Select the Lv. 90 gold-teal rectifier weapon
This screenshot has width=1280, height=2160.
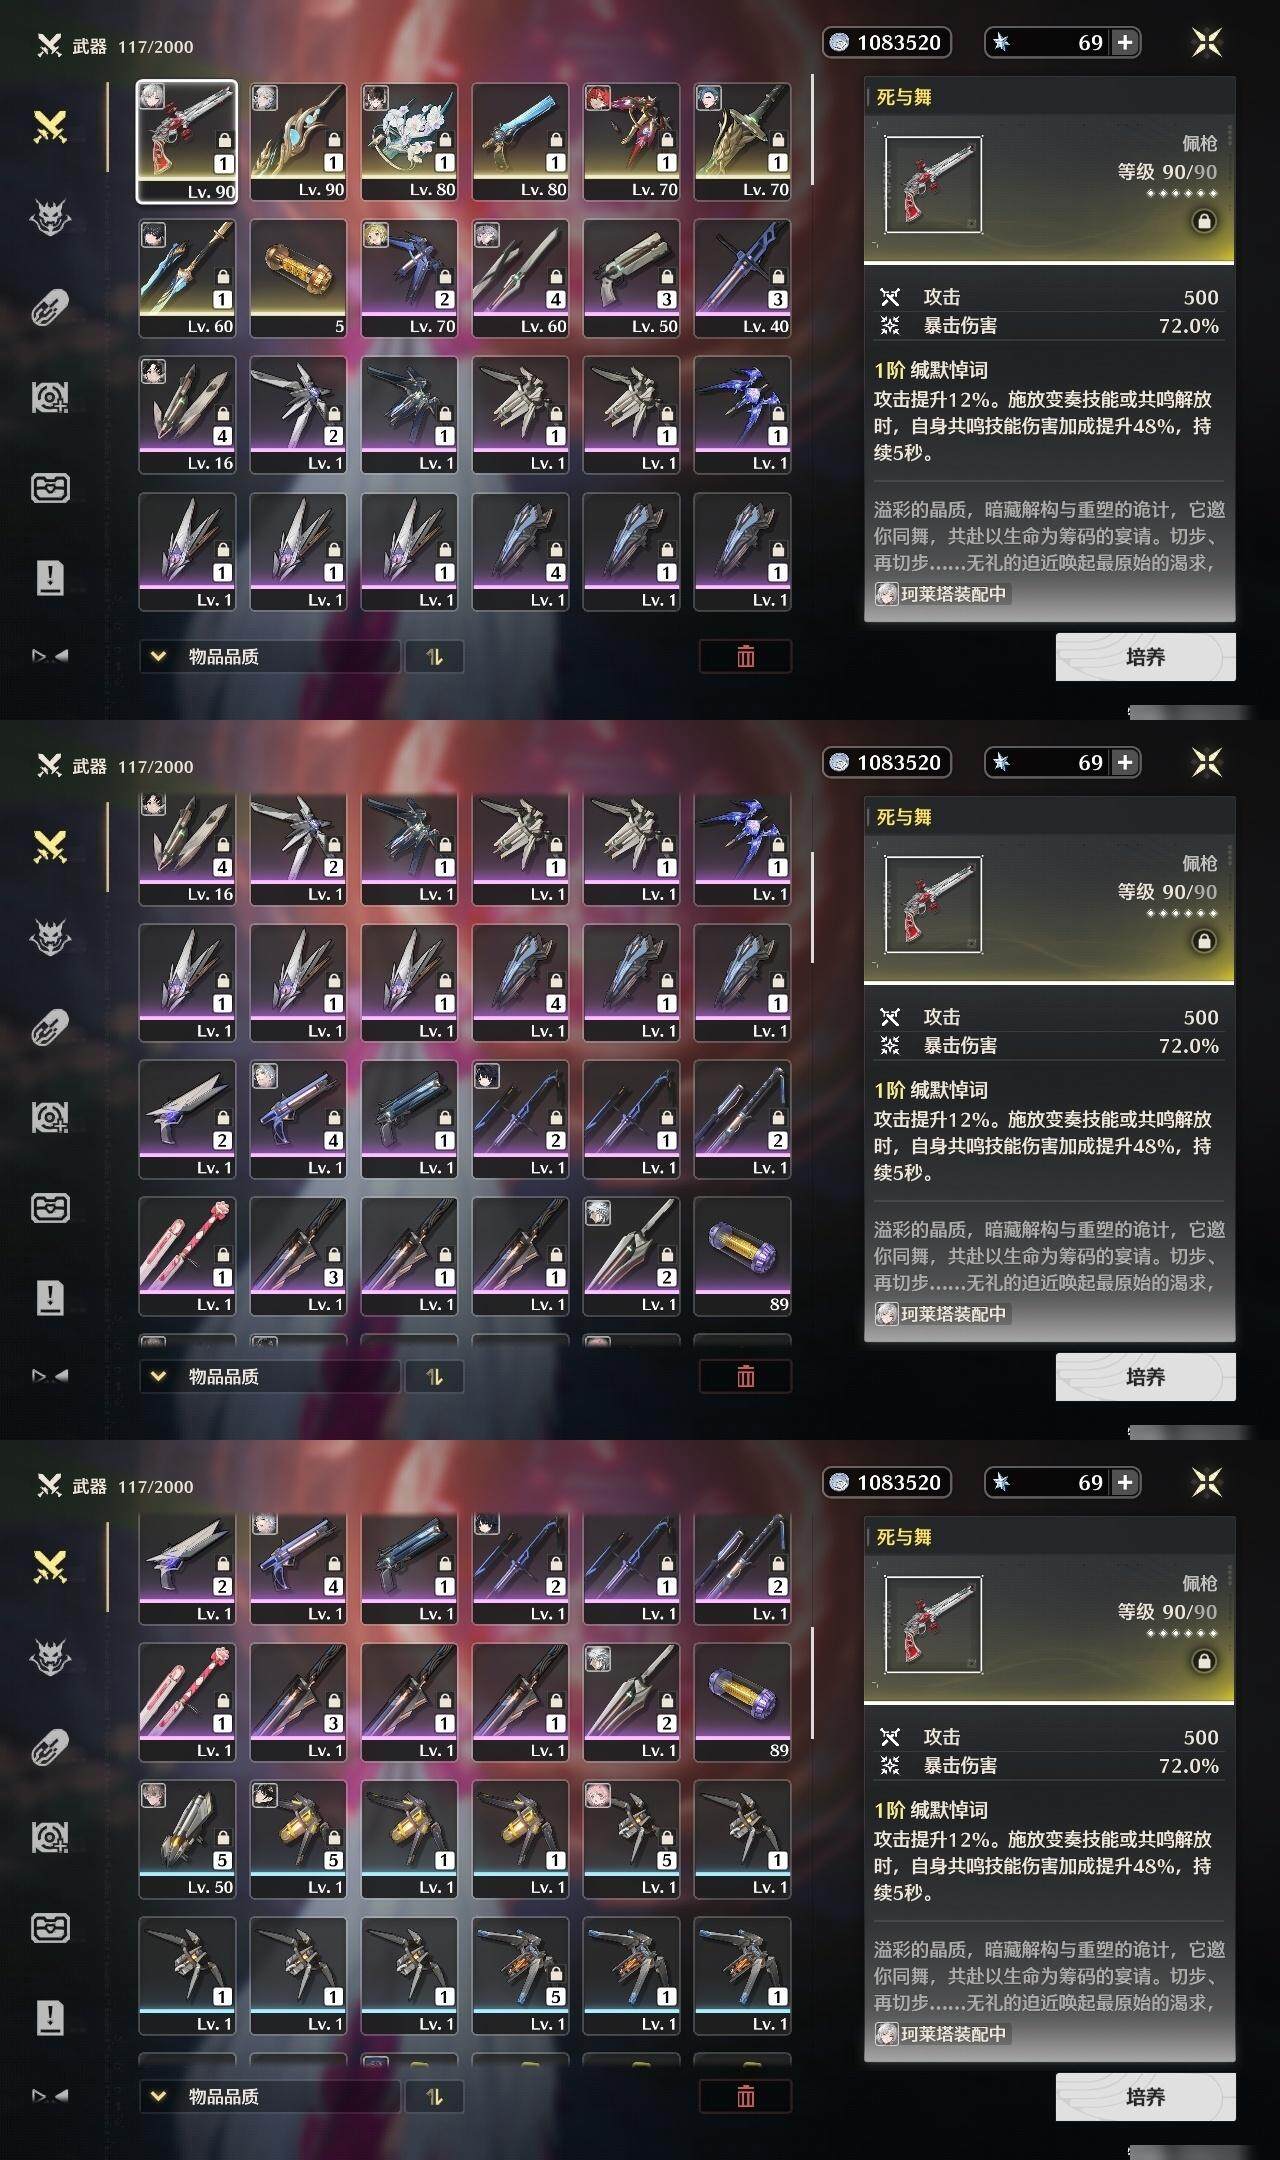point(298,142)
